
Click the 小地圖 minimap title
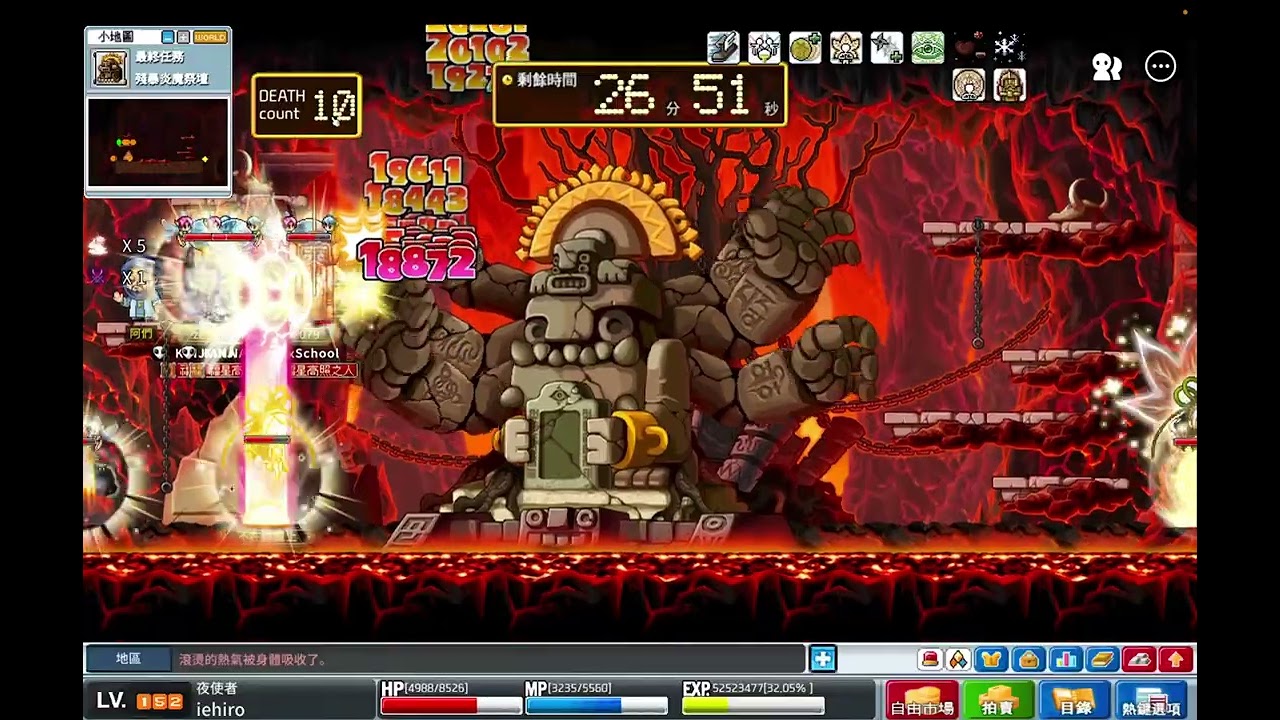click(115, 37)
